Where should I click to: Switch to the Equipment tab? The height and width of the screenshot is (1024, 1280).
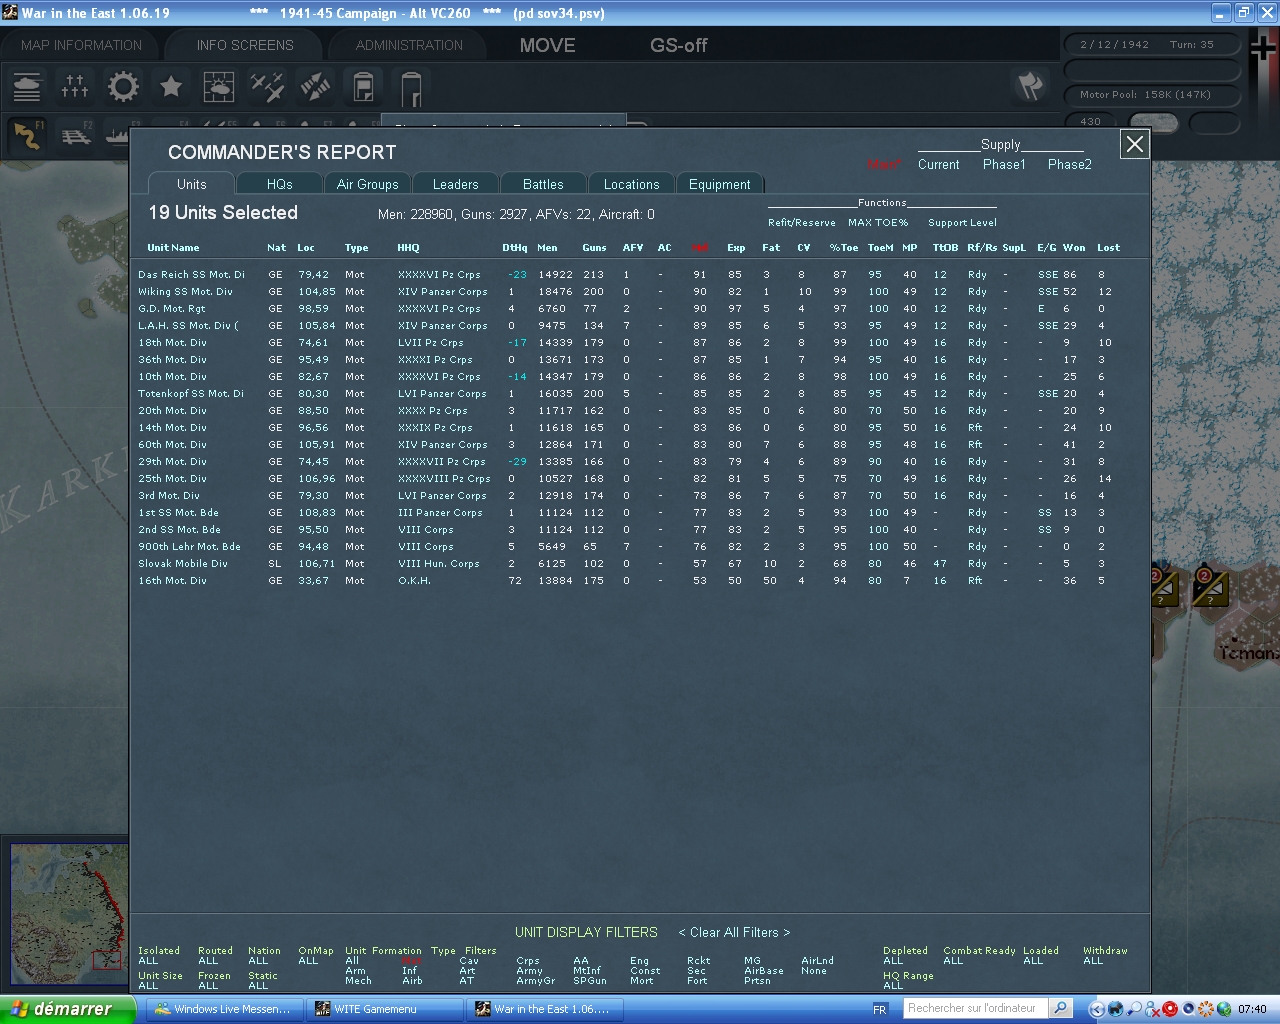click(720, 184)
